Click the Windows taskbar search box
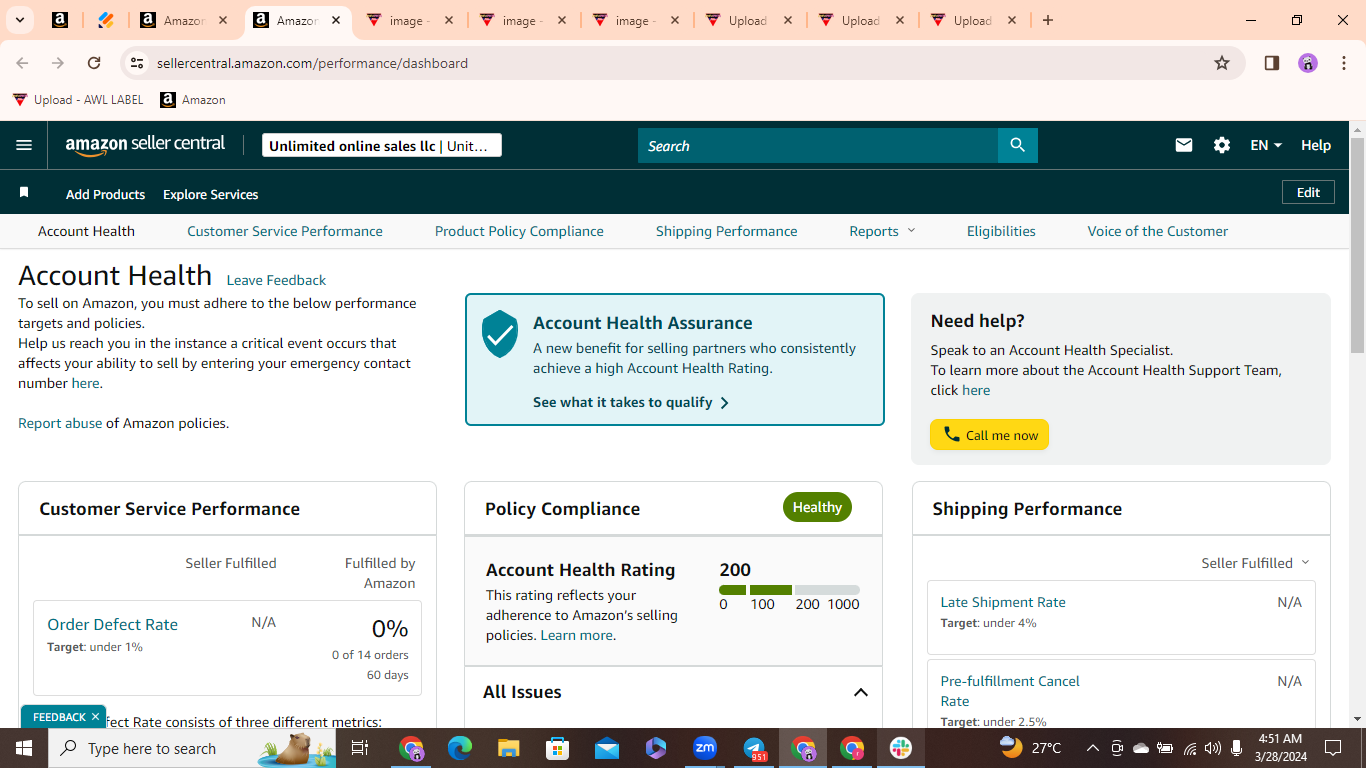 (x=192, y=748)
